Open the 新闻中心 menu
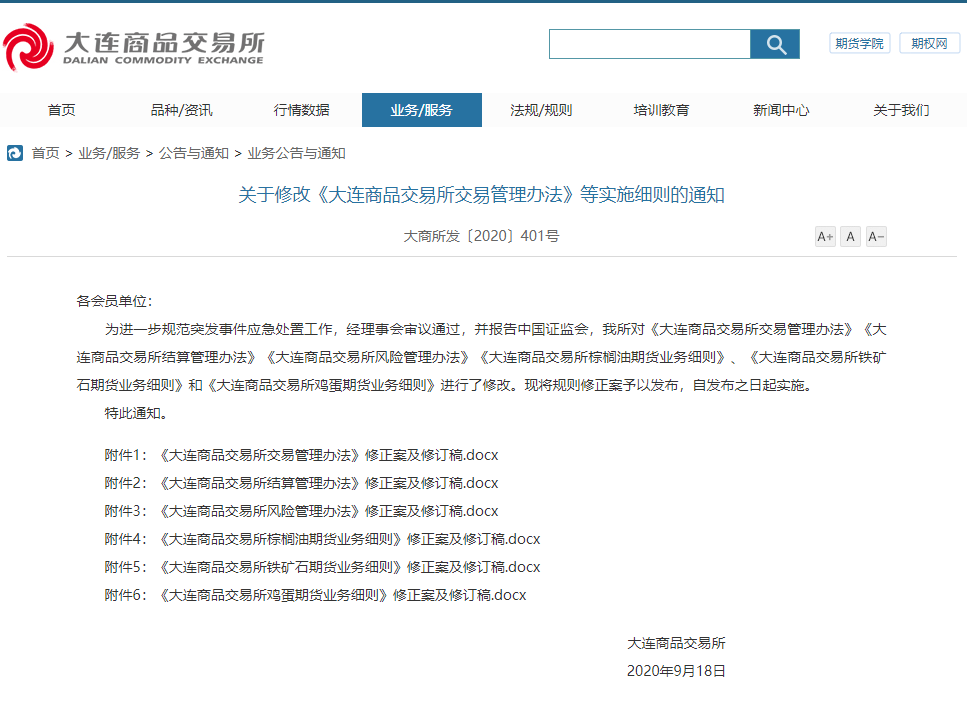This screenshot has width=967, height=704. click(781, 110)
